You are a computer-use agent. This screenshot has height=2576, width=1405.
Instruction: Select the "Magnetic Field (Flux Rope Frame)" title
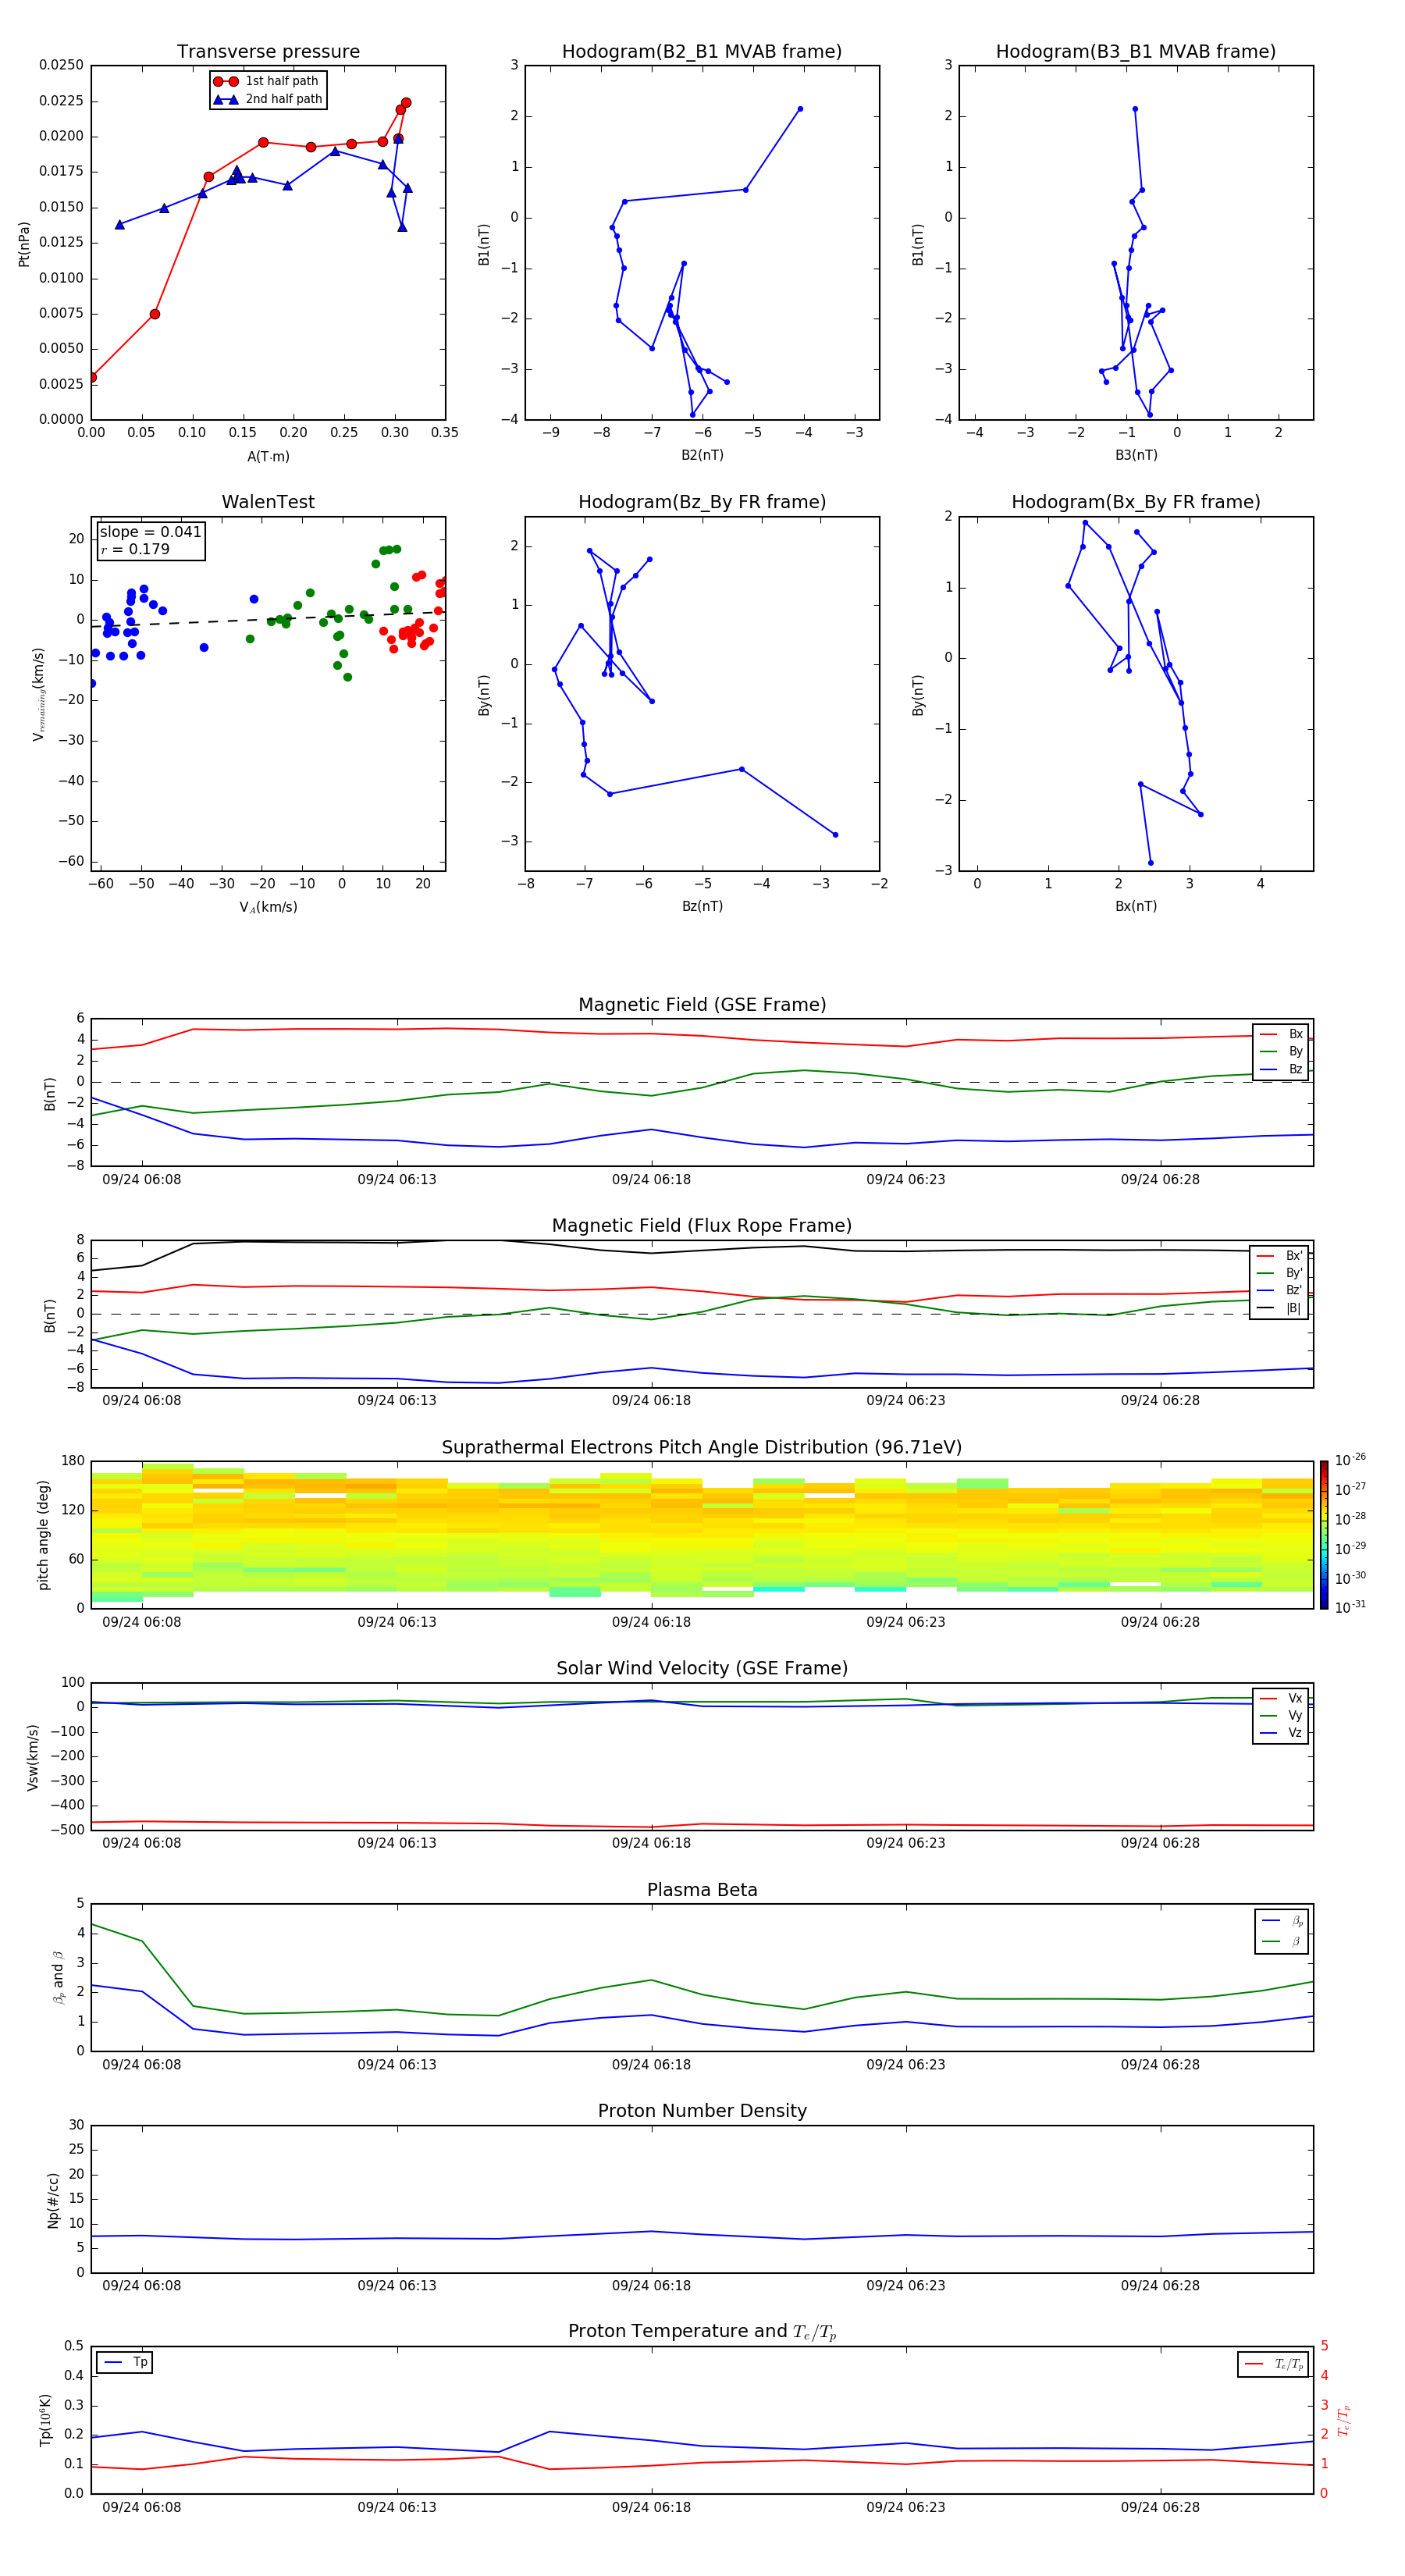(x=702, y=1226)
